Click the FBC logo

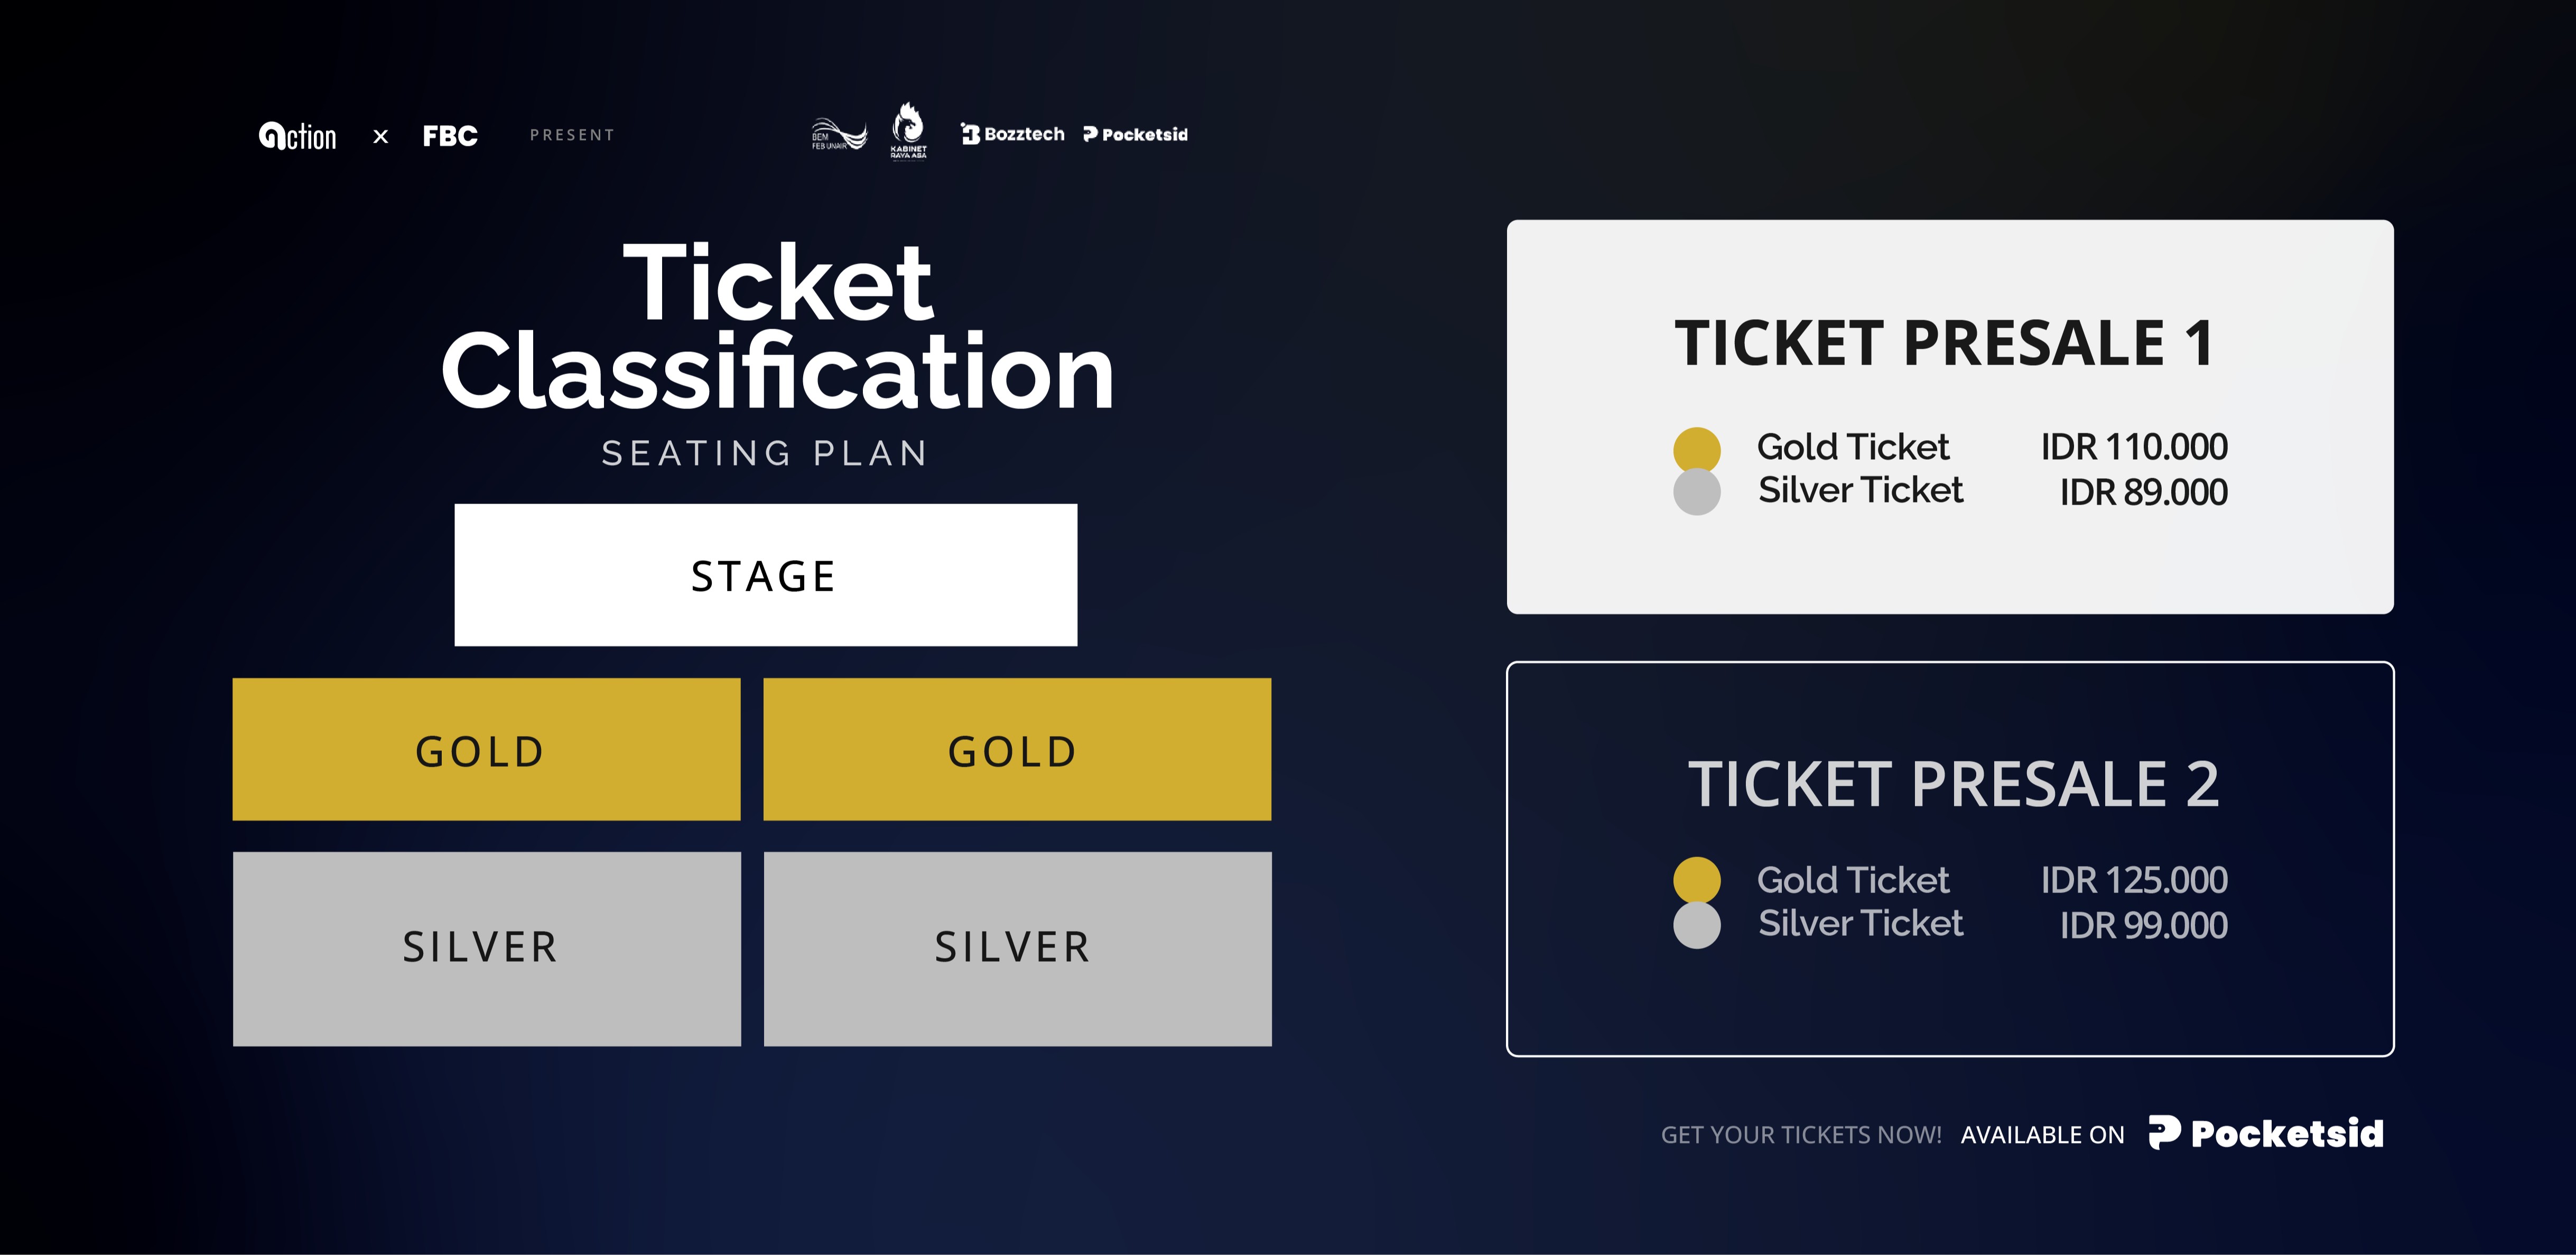450,136
